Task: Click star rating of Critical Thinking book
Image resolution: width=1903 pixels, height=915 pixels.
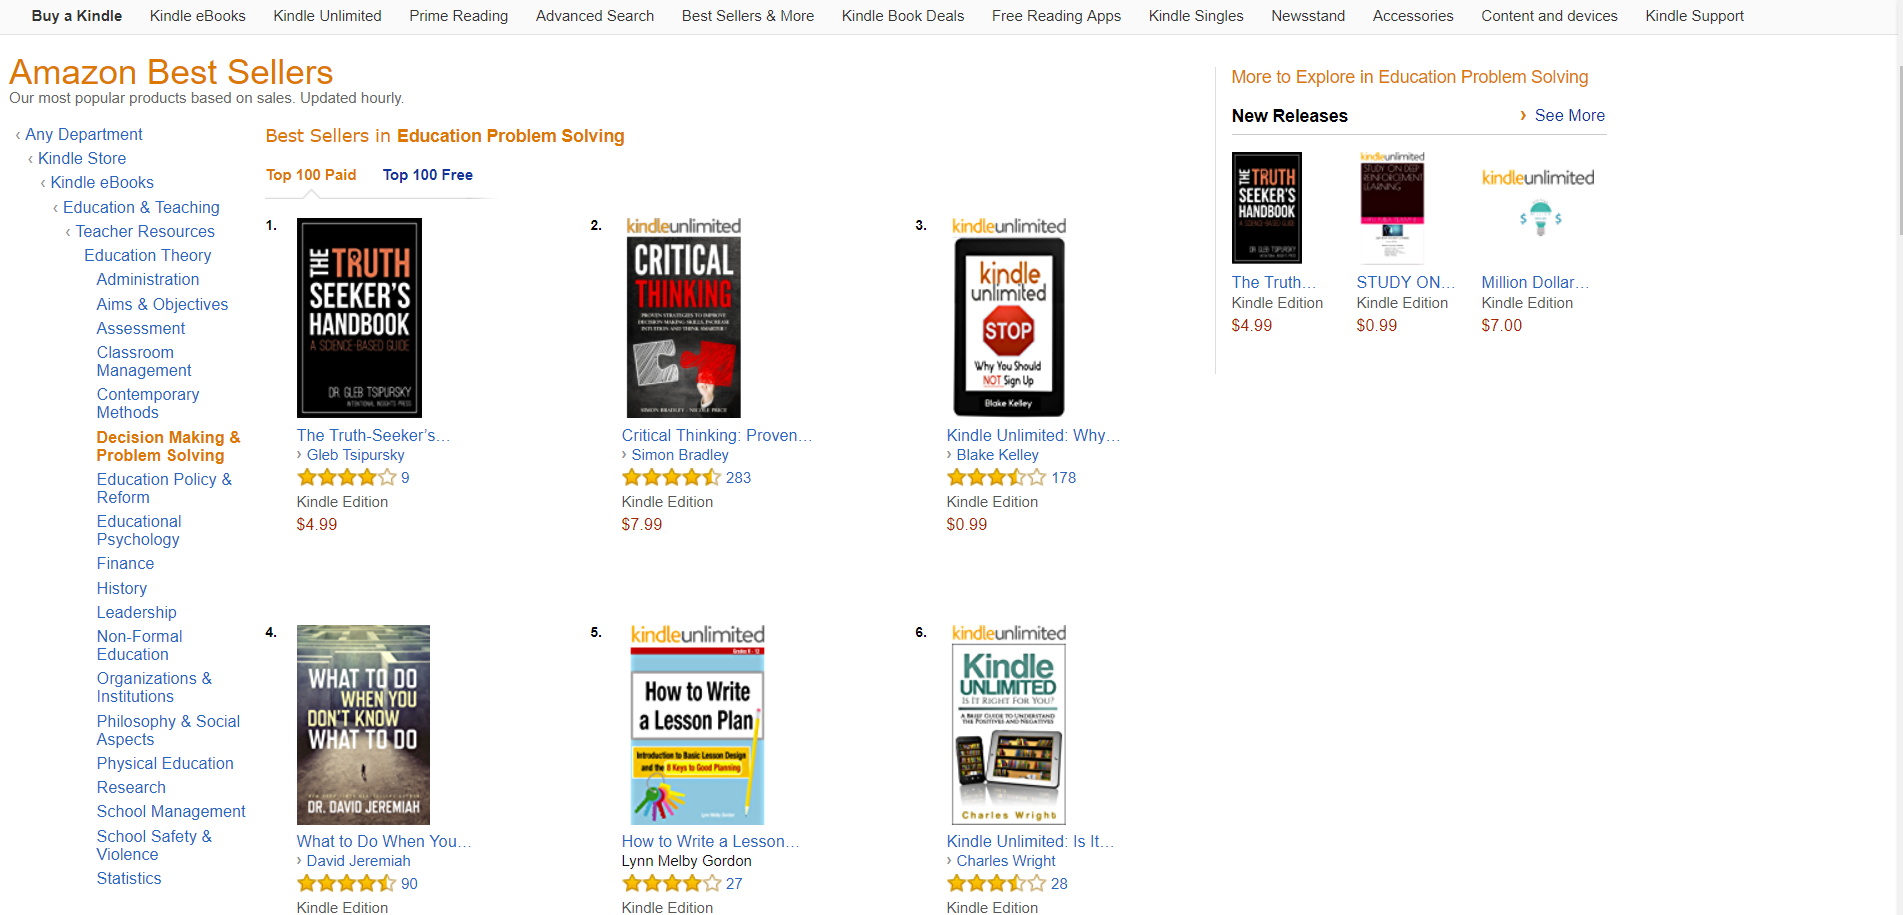Action: [671, 478]
